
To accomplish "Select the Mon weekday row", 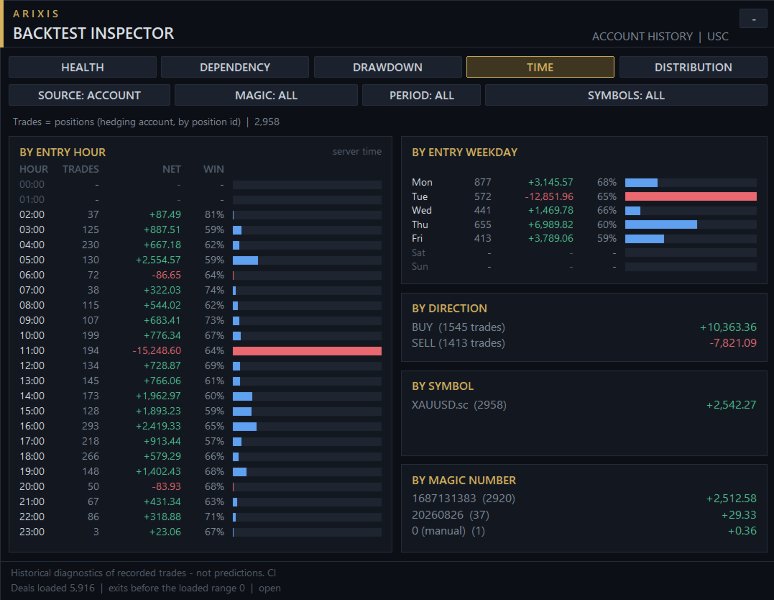I will coord(584,182).
